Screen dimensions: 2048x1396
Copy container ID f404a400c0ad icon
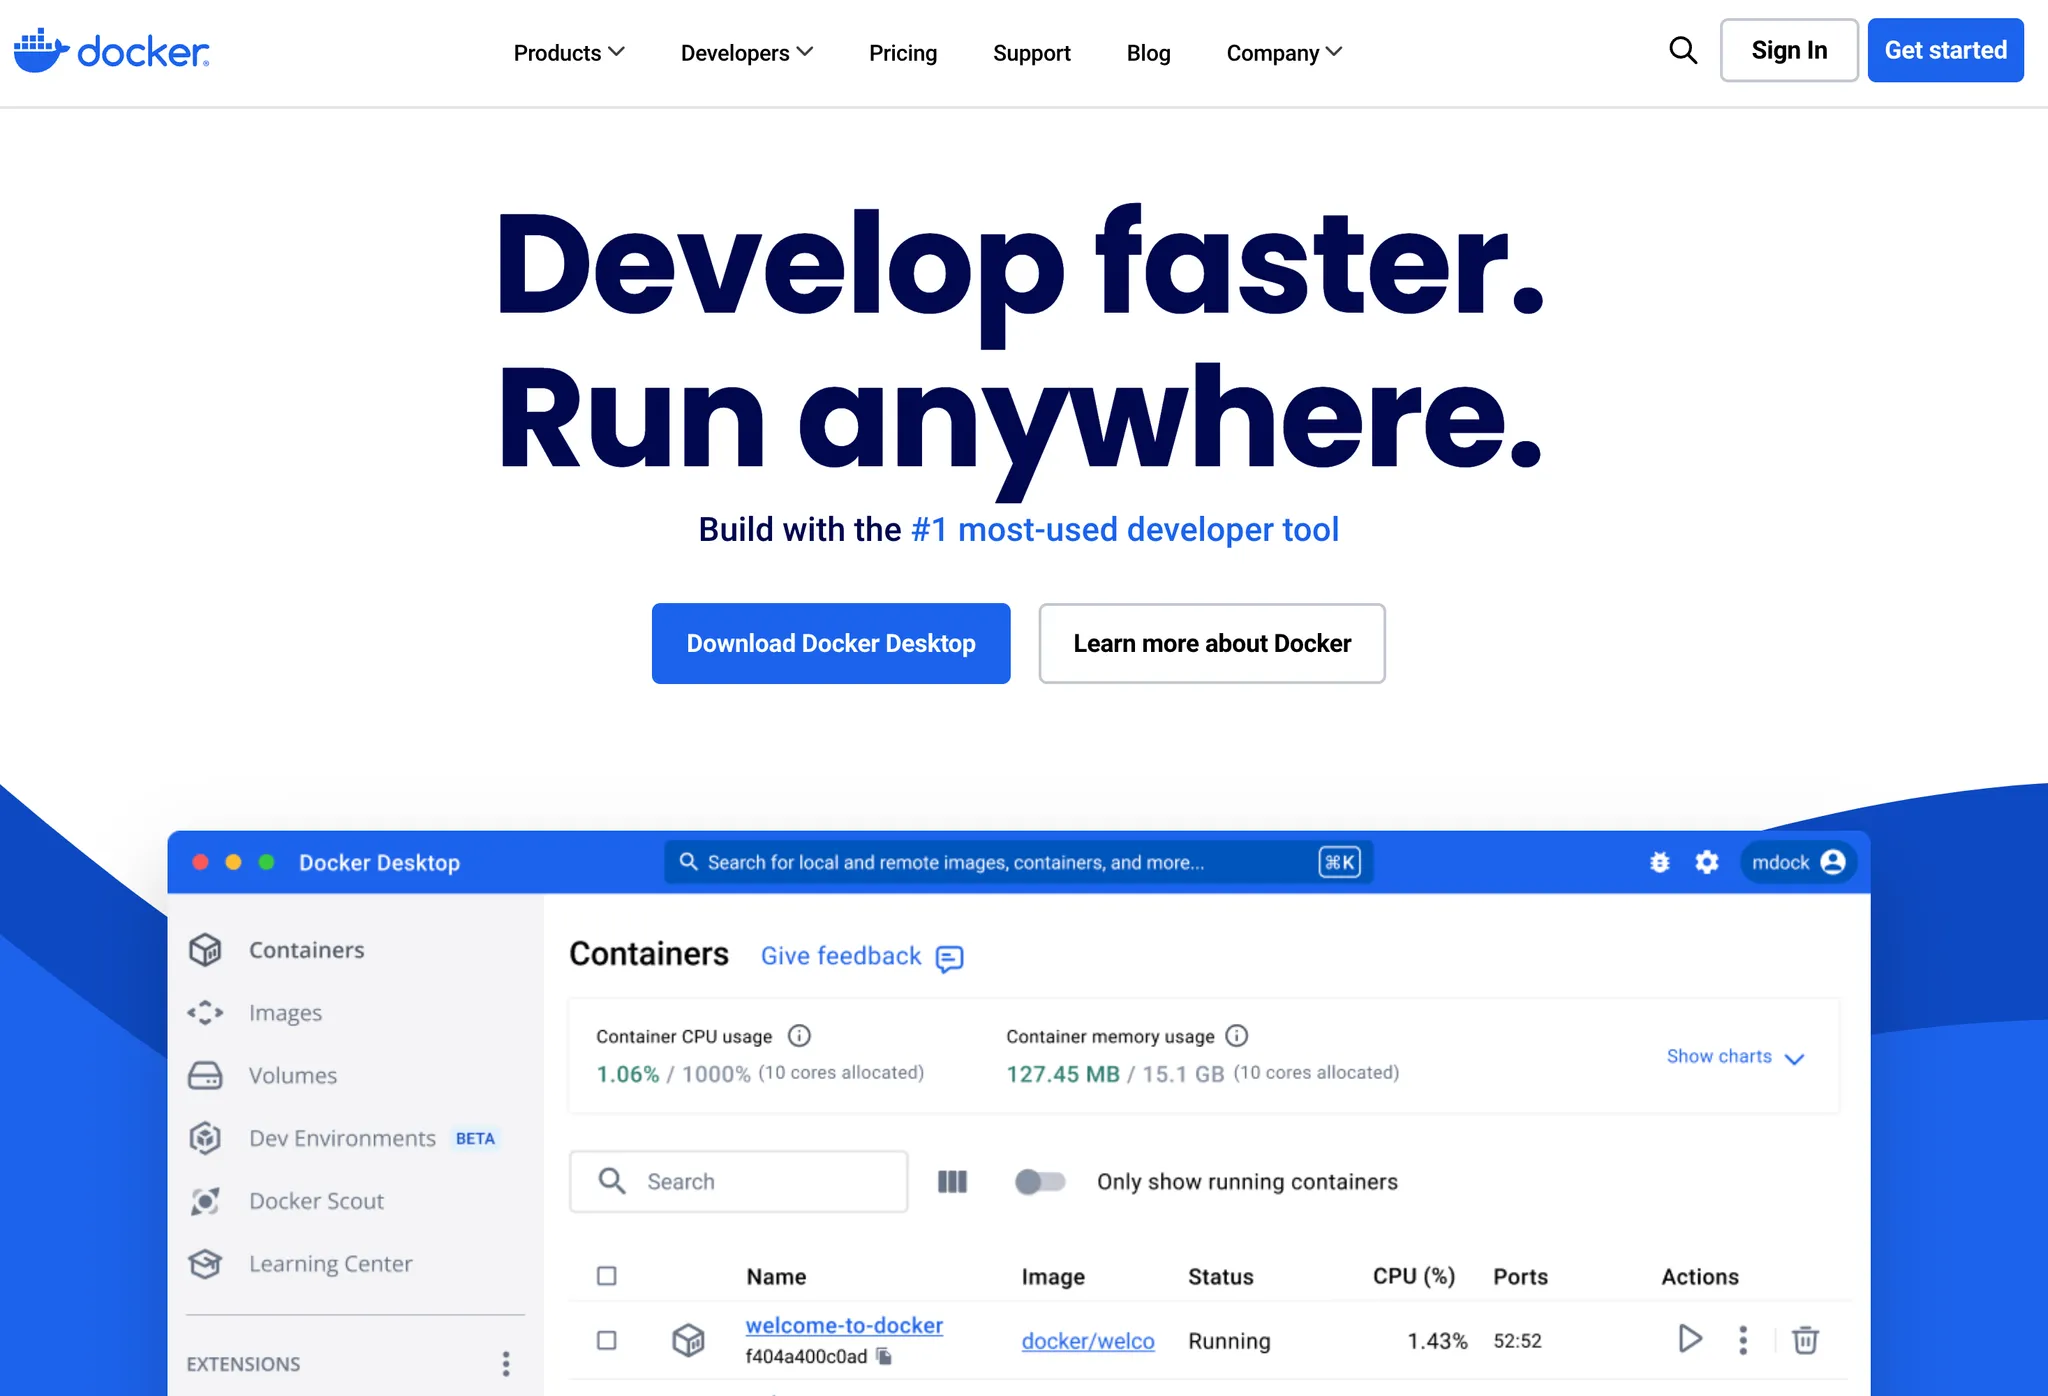tap(884, 1357)
